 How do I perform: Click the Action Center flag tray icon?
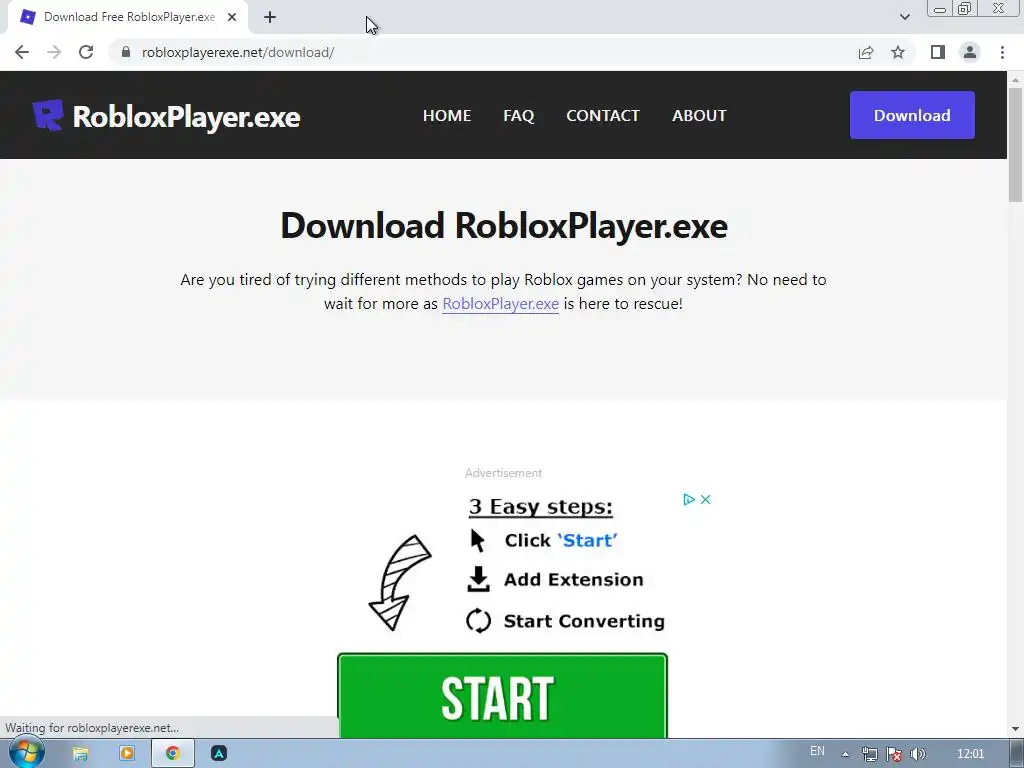click(894, 754)
